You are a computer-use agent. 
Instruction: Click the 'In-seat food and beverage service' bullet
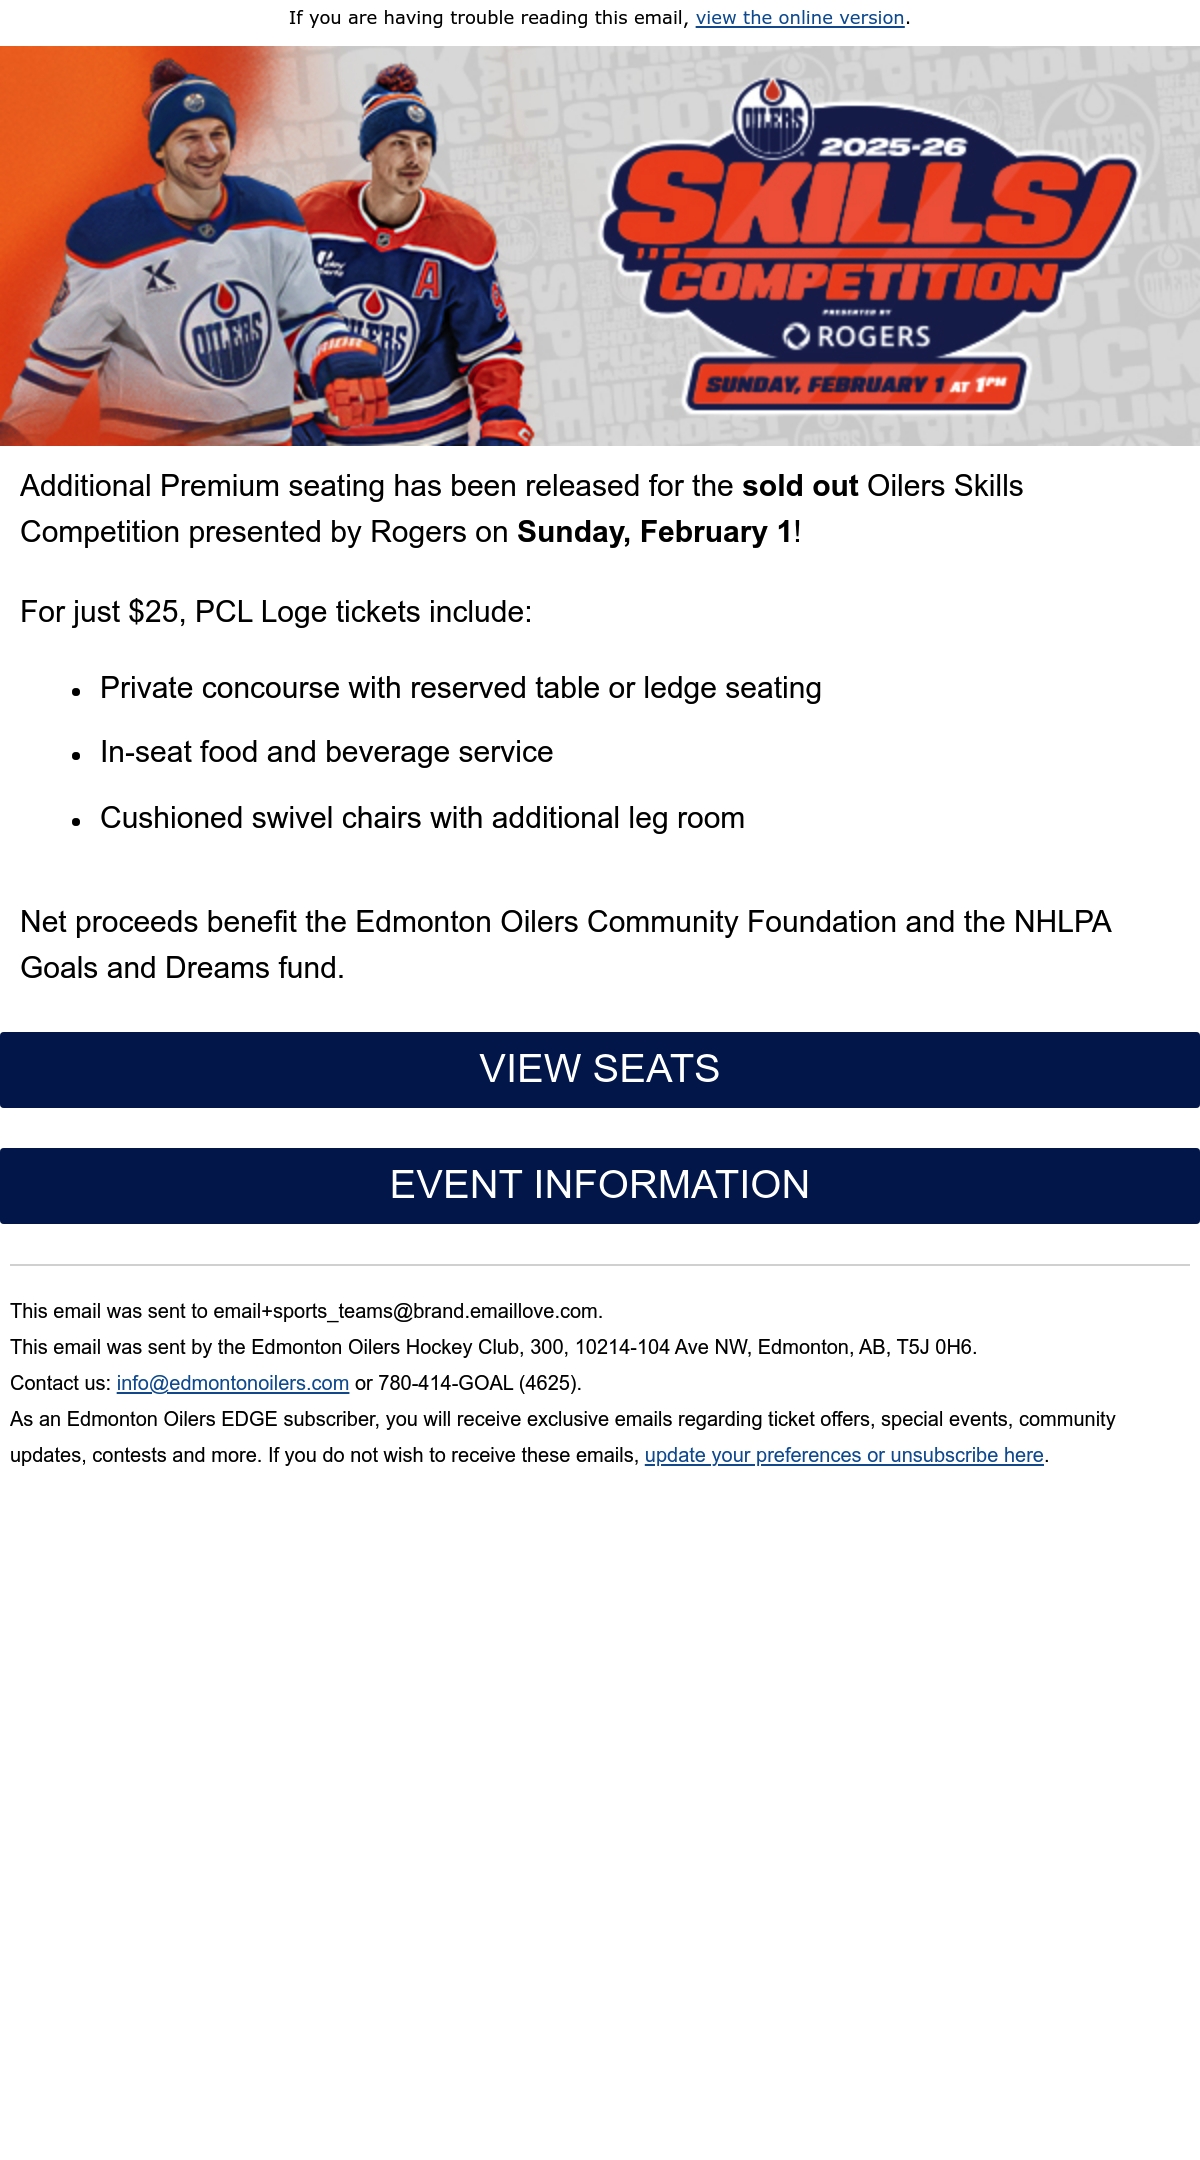(327, 752)
